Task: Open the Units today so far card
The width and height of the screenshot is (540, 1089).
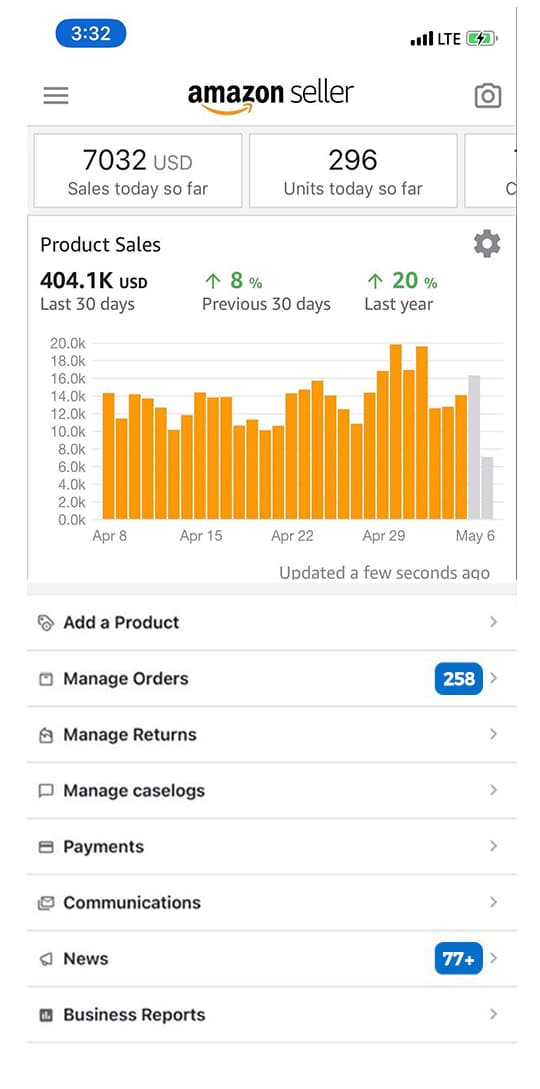Action: (x=353, y=170)
